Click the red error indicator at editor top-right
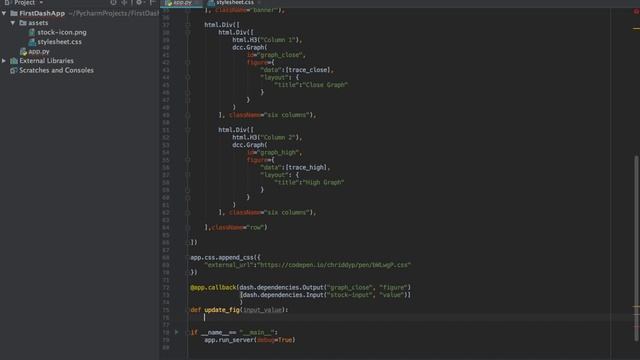This screenshot has height=360, width=640. (636, 11)
